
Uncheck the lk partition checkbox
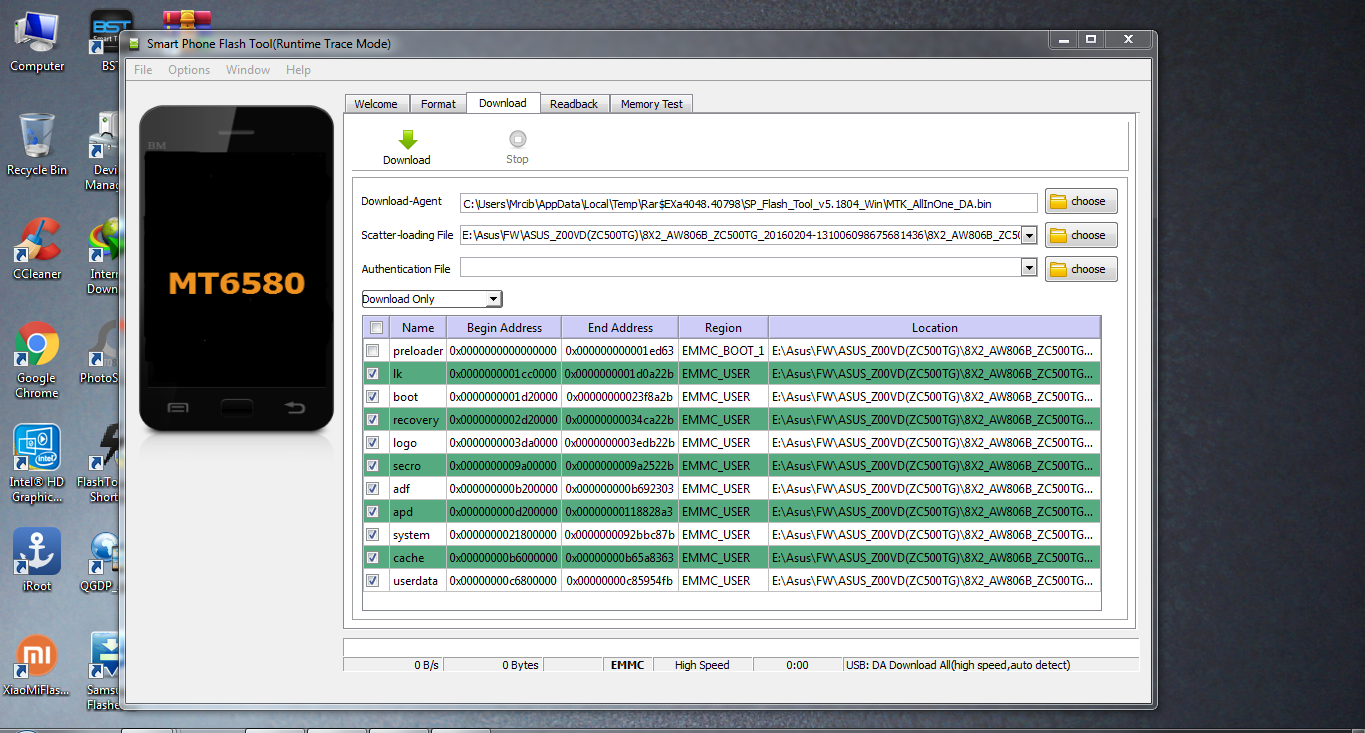(373, 374)
